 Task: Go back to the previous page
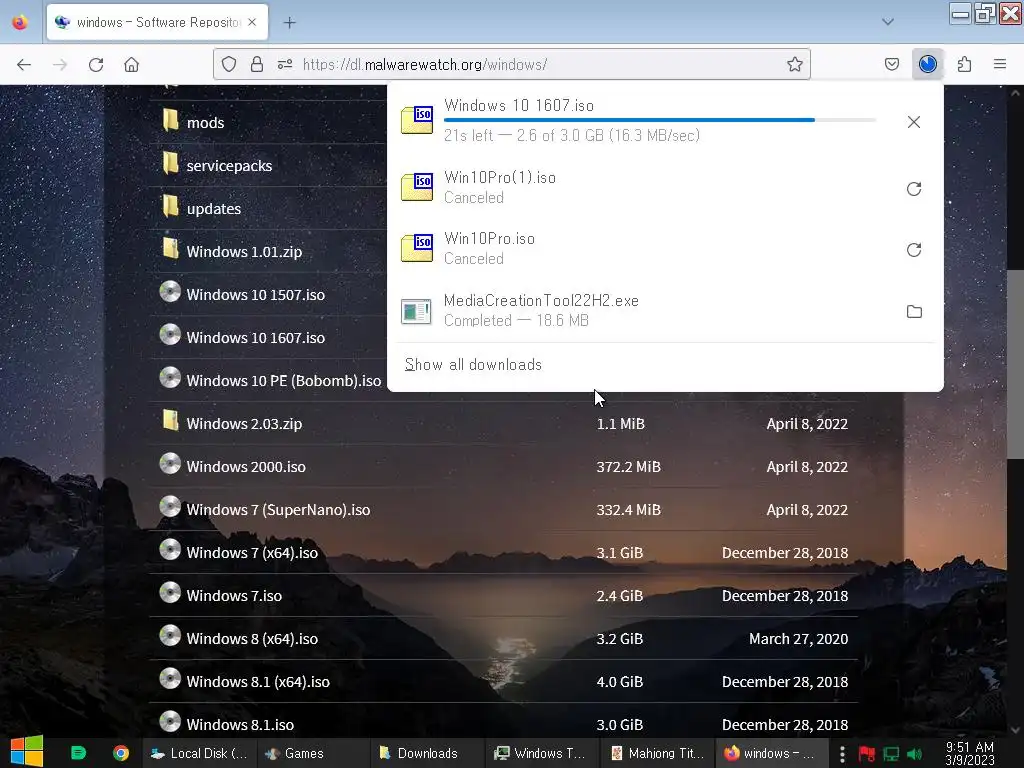[x=24, y=65]
